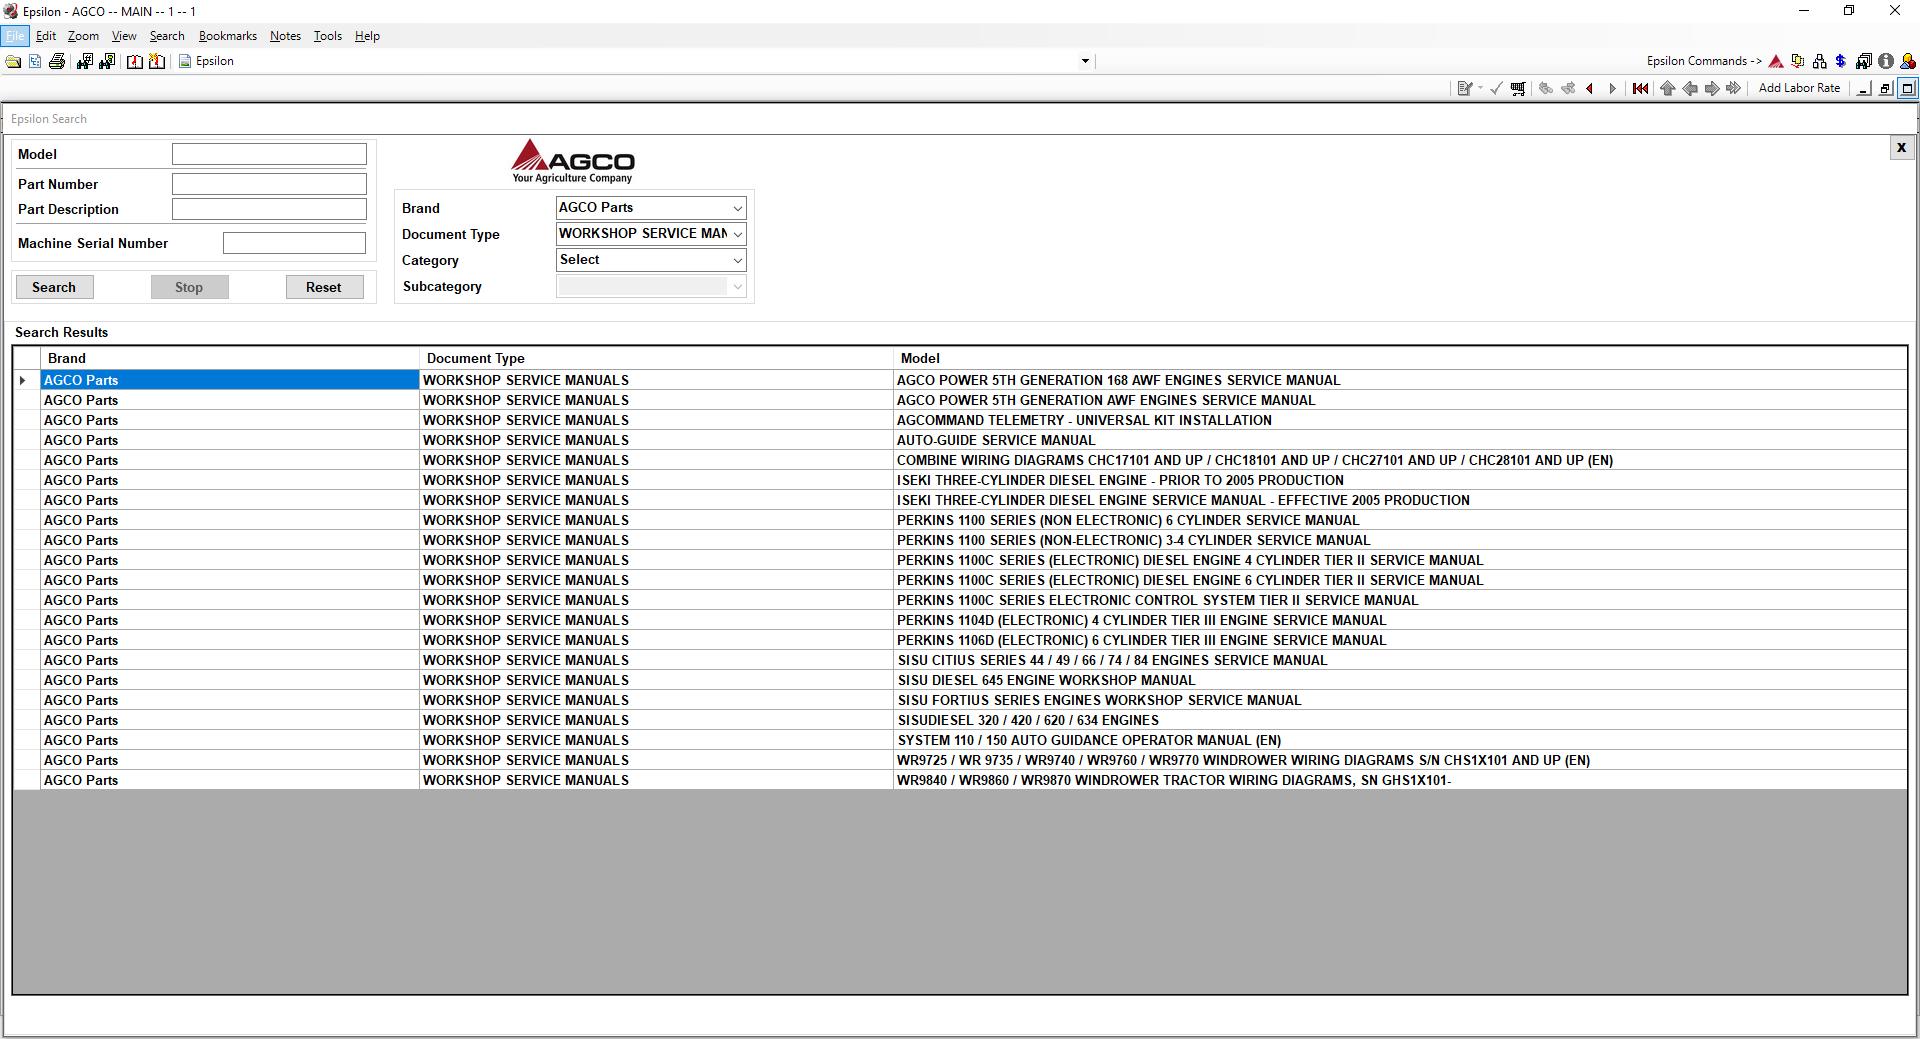1920x1039 pixels.
Task: Select AGCOMMAND TELEMETRY - UNIVERSAL KIT INSTALLATION row
Action: (960, 420)
